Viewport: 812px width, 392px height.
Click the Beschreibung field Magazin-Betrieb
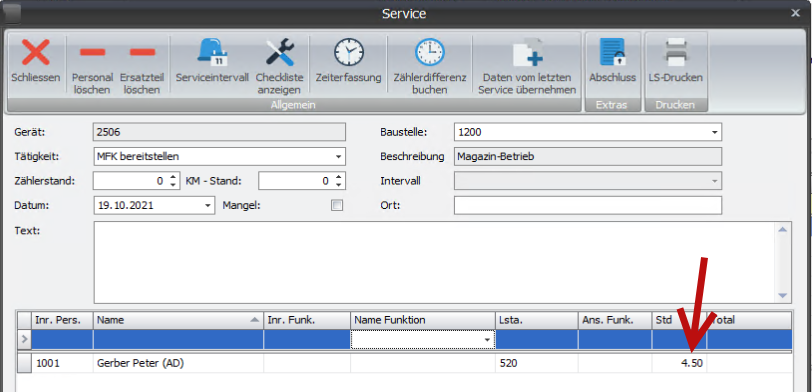(588, 156)
